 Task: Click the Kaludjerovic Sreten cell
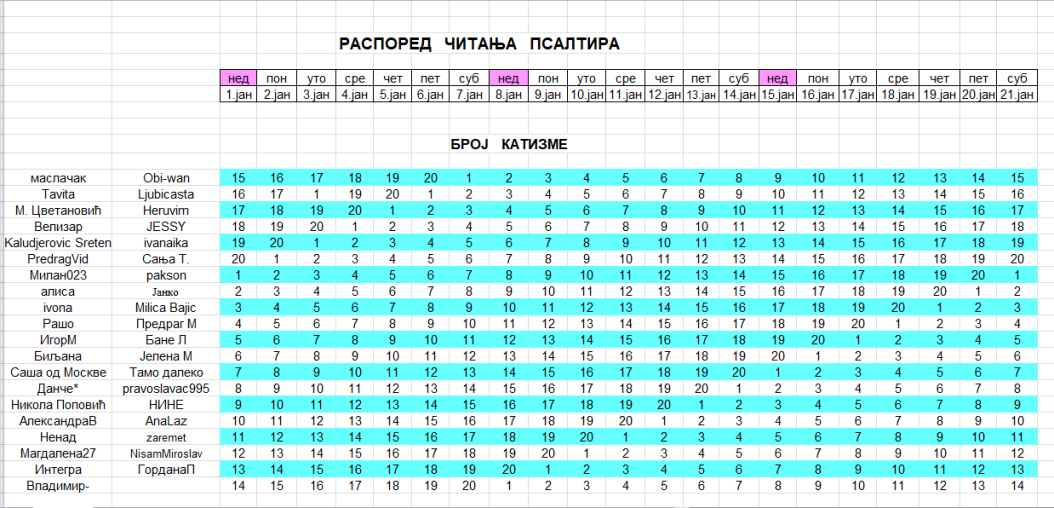coord(58,243)
